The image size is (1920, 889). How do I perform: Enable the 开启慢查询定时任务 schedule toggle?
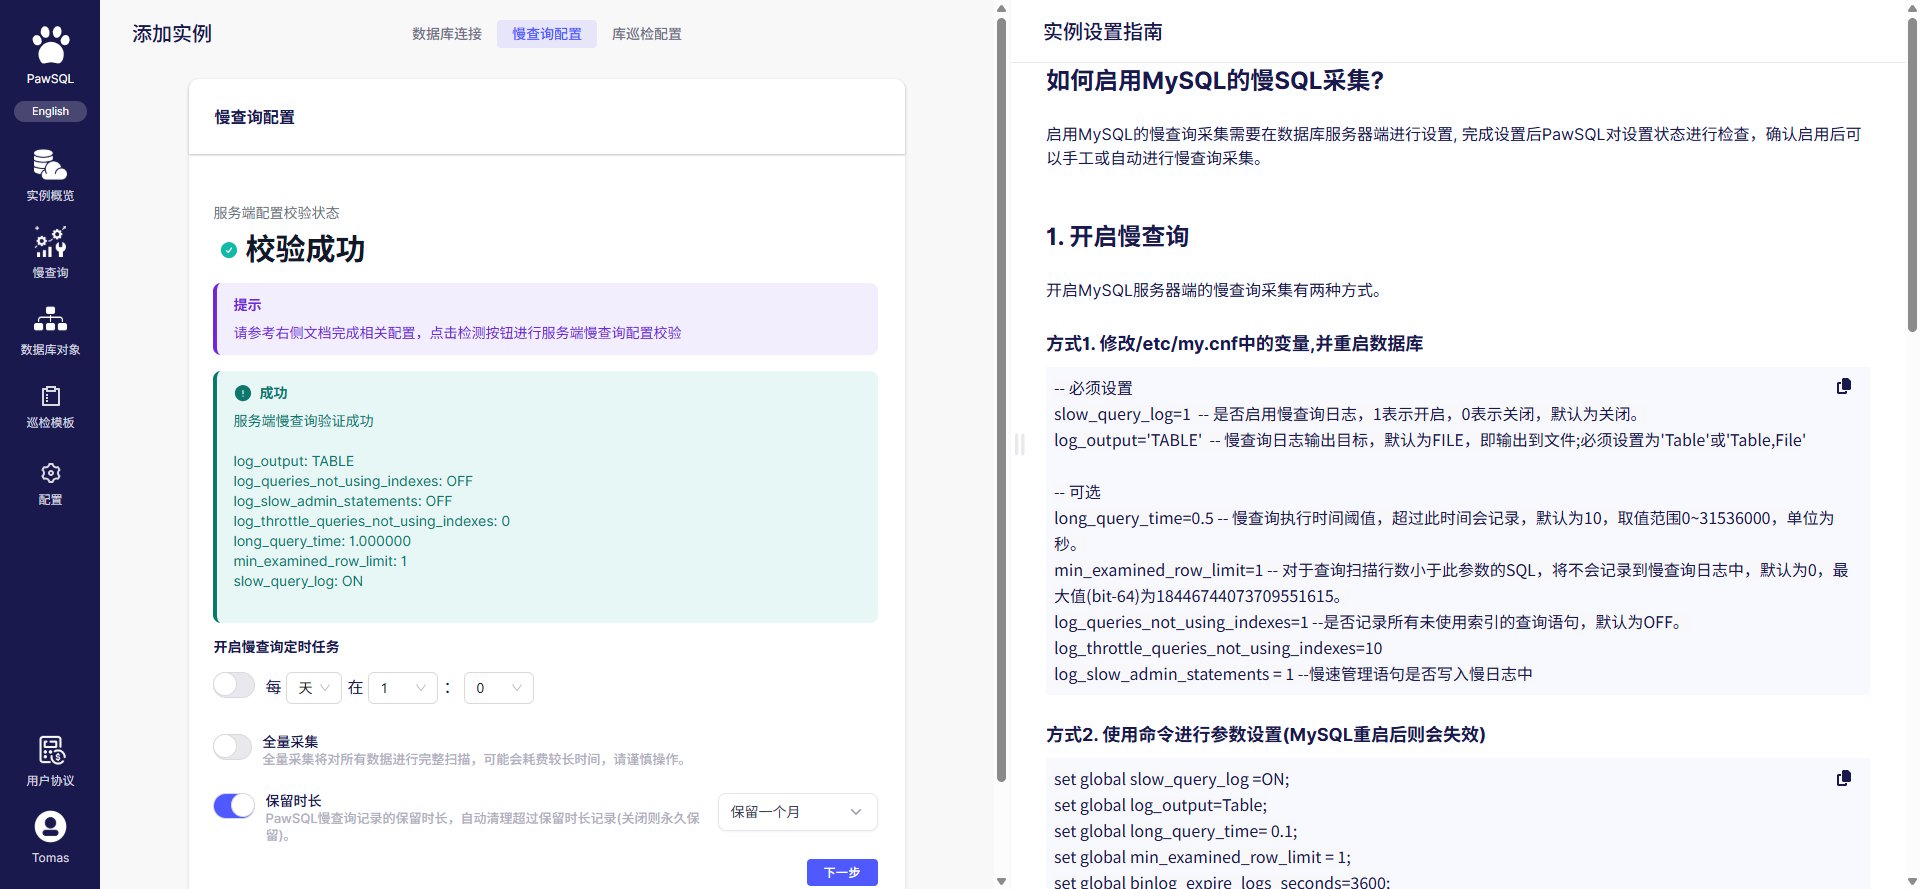[x=234, y=685]
